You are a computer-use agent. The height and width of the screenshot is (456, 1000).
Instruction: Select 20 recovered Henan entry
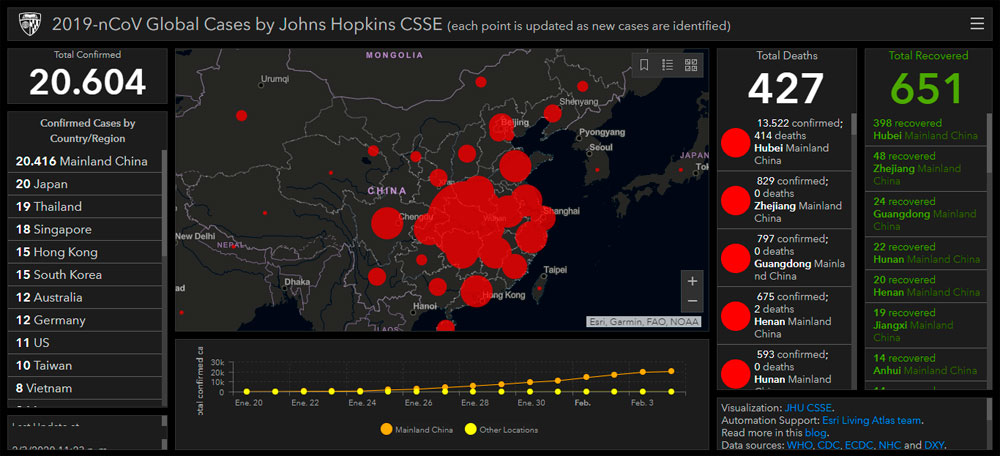(927, 286)
